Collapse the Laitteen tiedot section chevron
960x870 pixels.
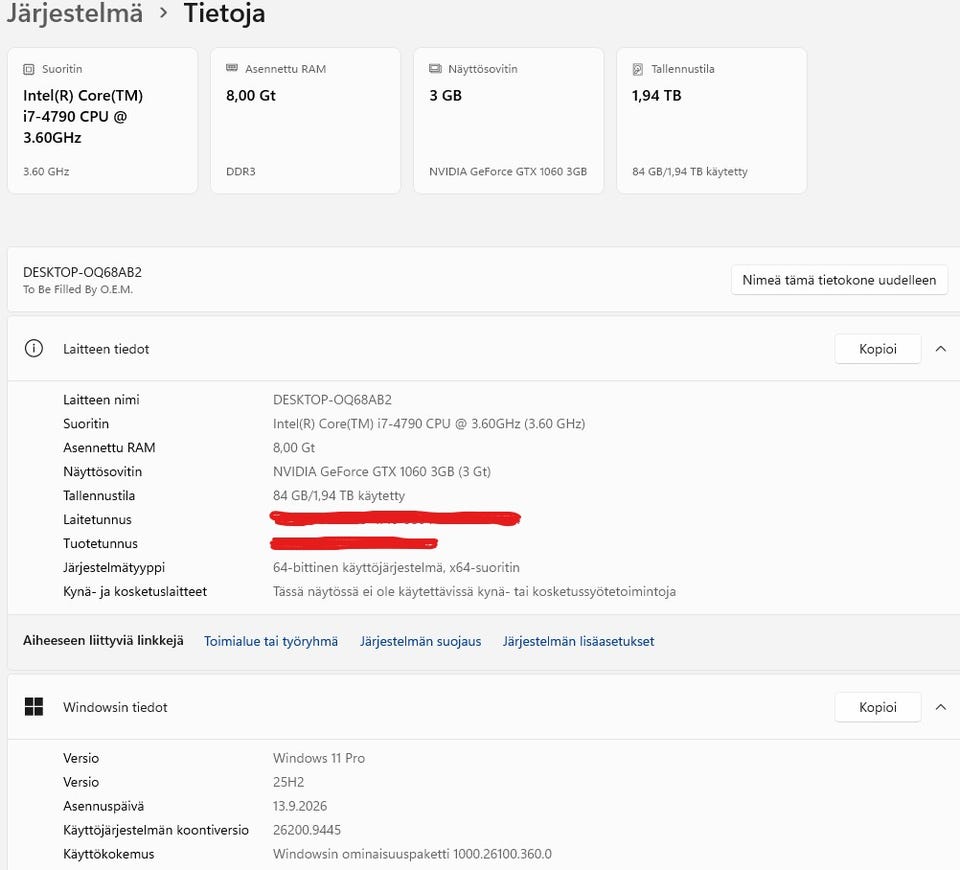(x=941, y=349)
